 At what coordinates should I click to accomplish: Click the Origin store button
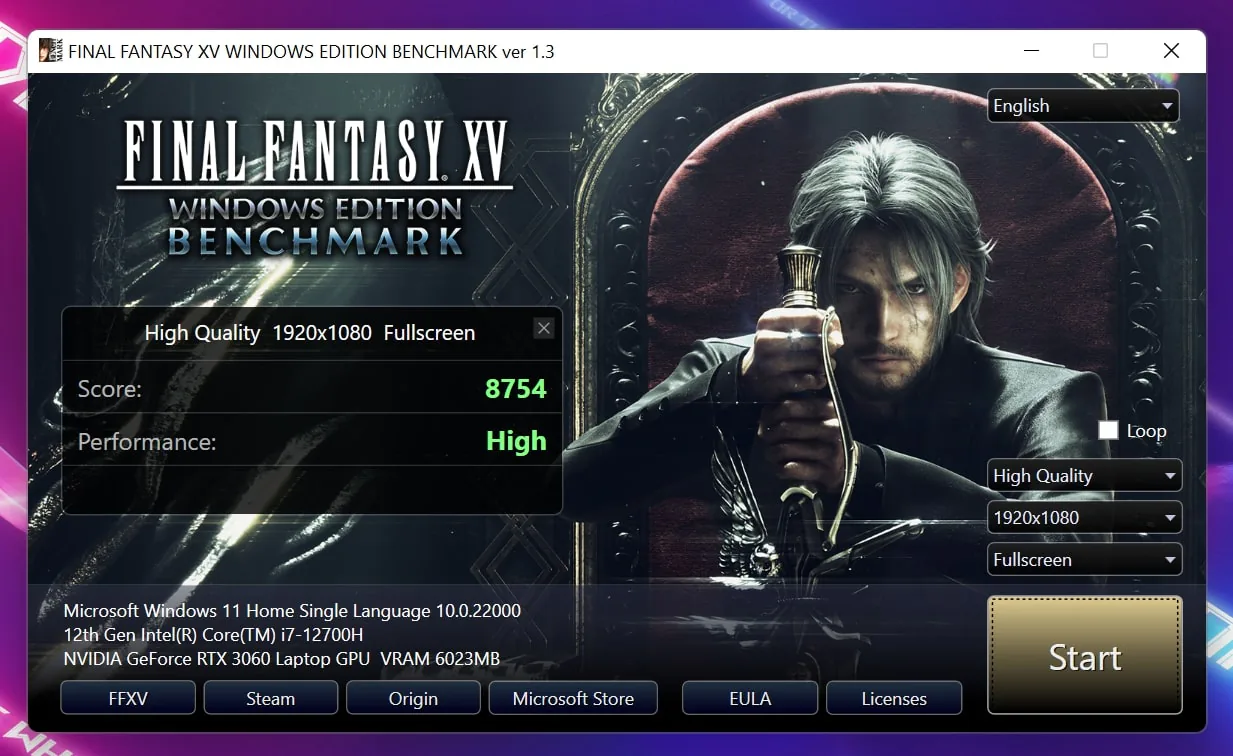coord(413,698)
